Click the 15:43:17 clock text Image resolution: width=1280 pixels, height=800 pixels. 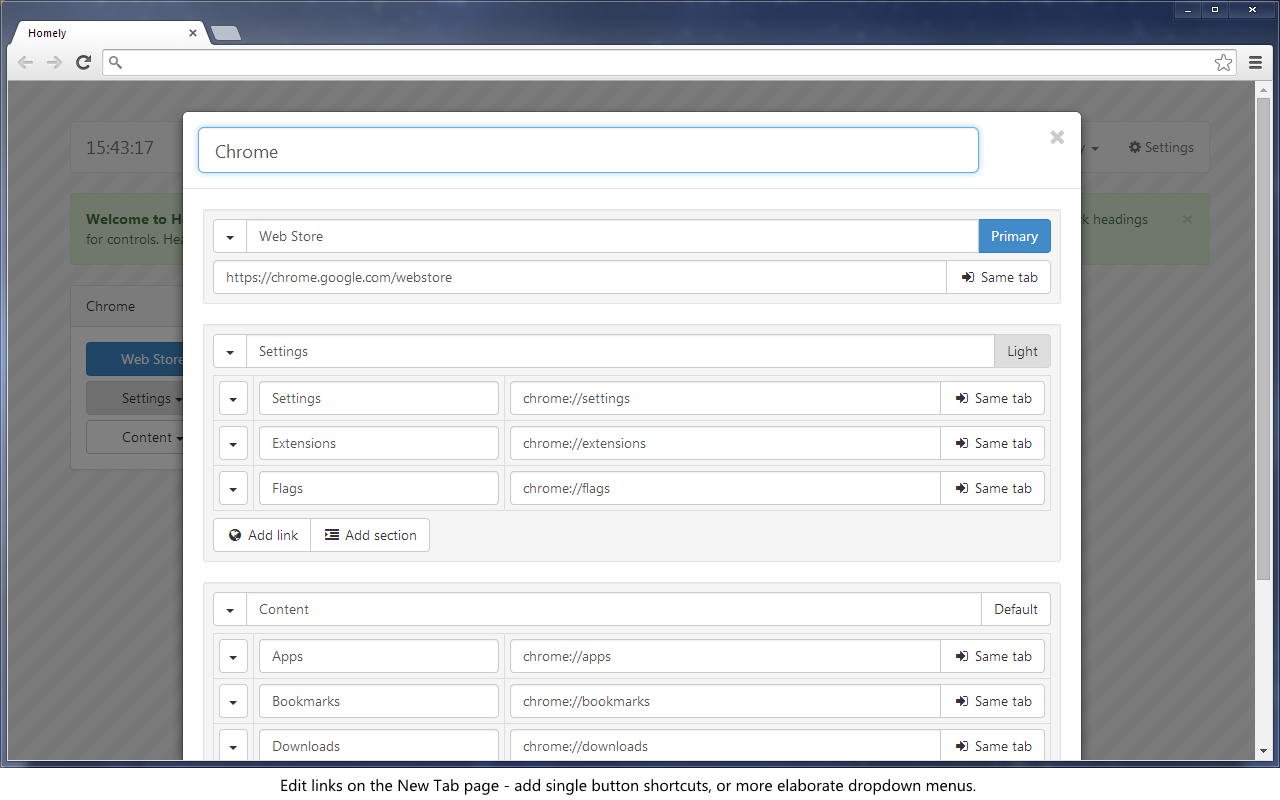click(120, 148)
